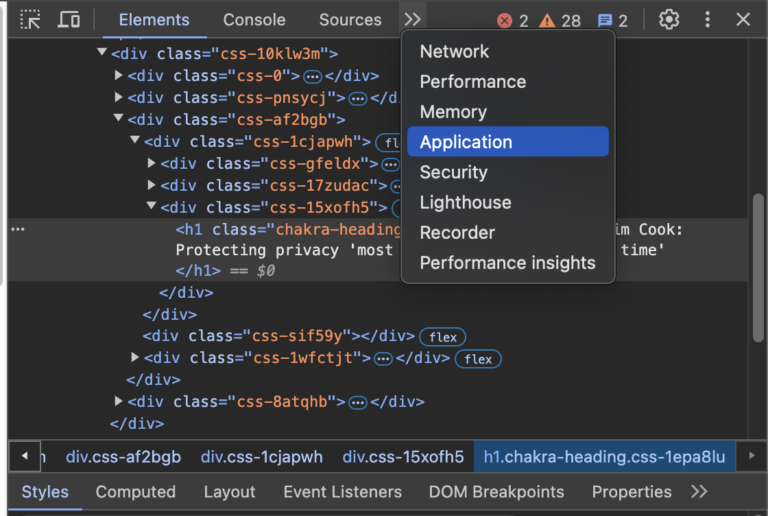Open the Computed styles tab
The width and height of the screenshot is (768, 516).
click(x=136, y=492)
